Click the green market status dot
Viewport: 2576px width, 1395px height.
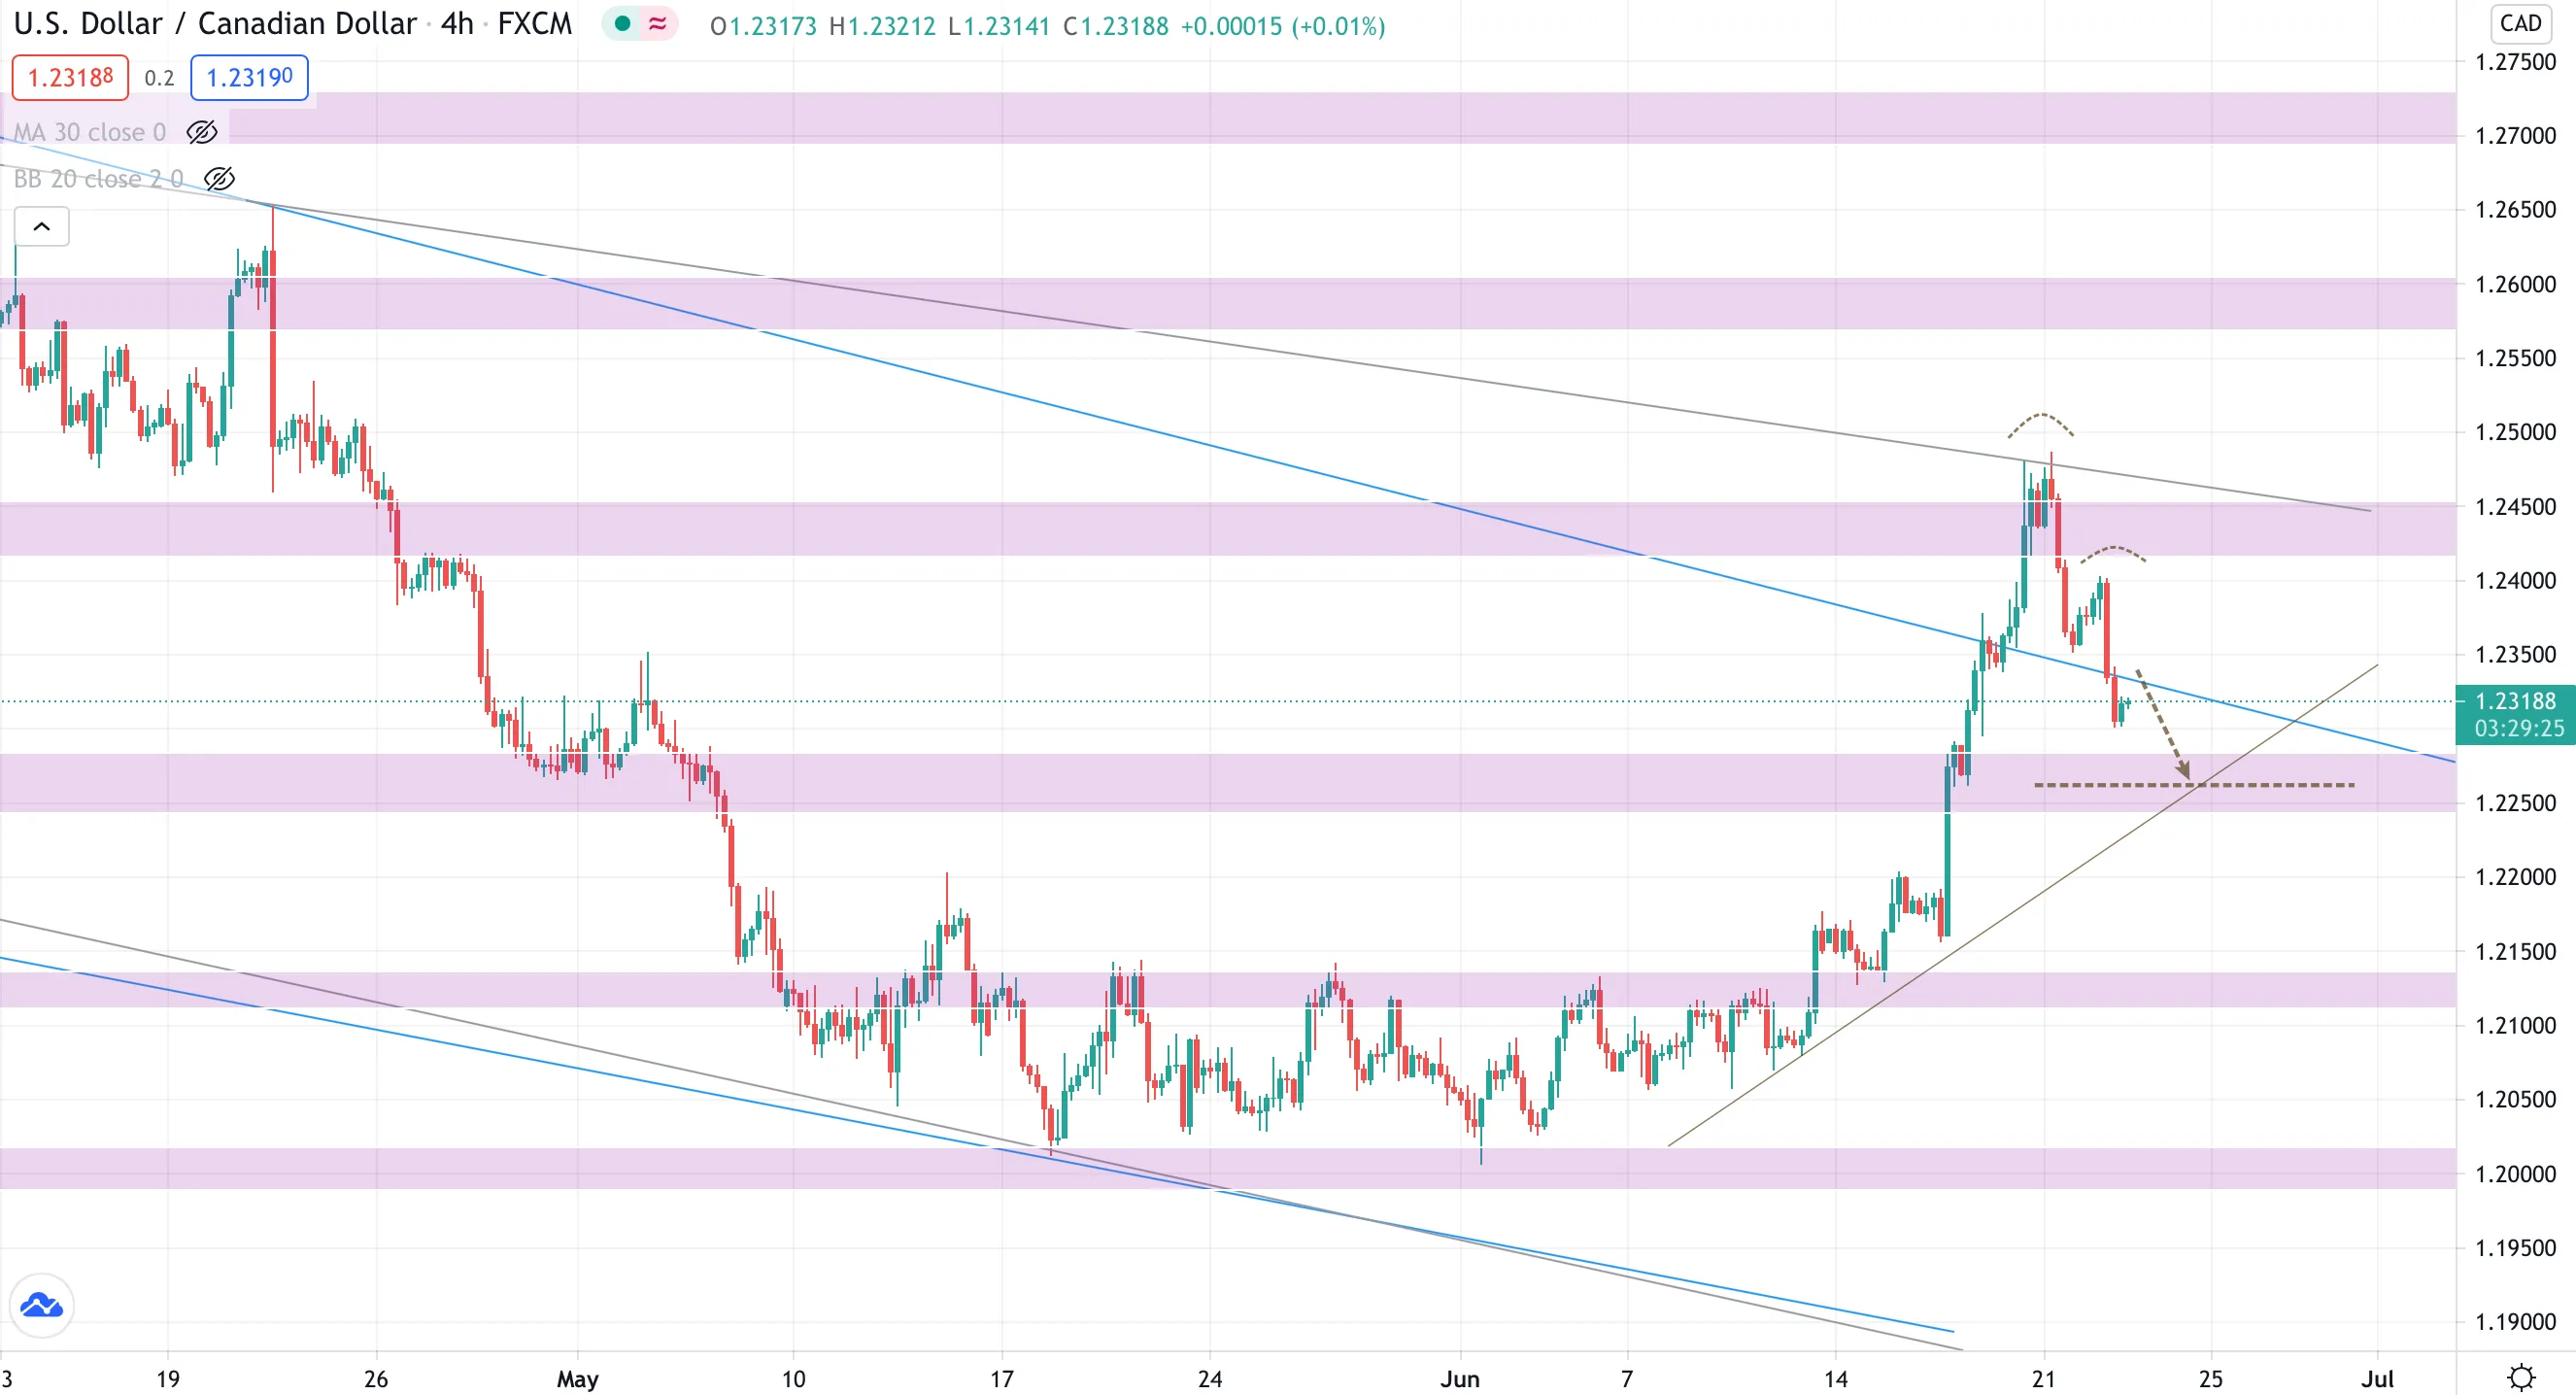[622, 24]
